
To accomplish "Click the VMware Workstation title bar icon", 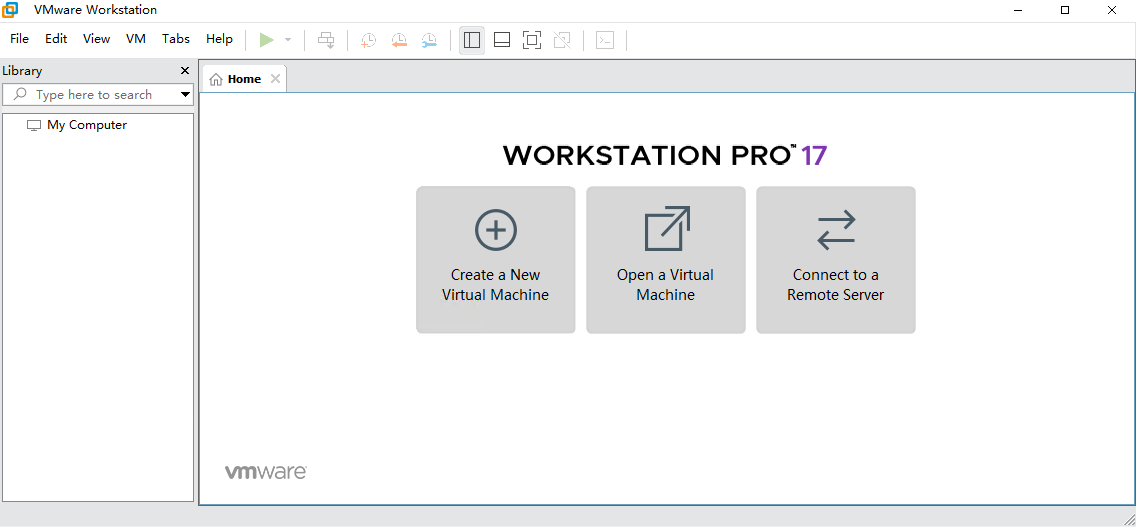I will (x=10, y=10).
